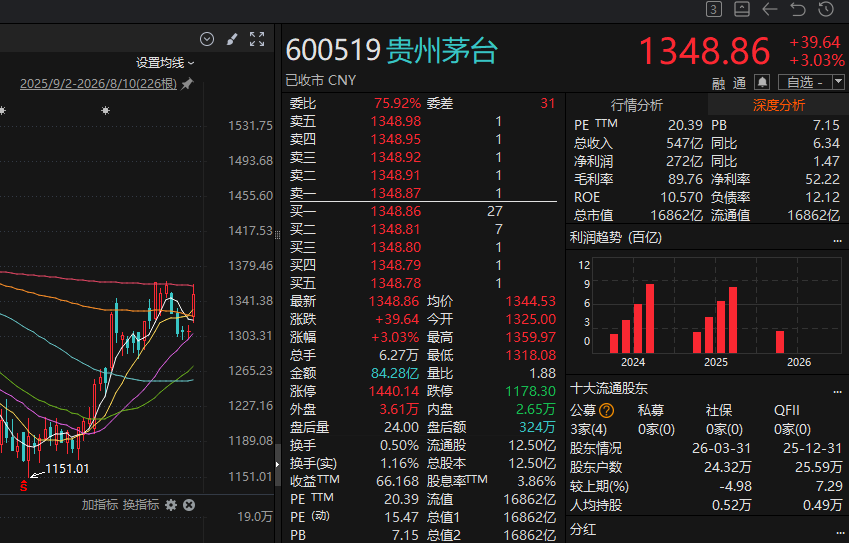Click the stock code 600519
The image size is (849, 543).
(333, 50)
